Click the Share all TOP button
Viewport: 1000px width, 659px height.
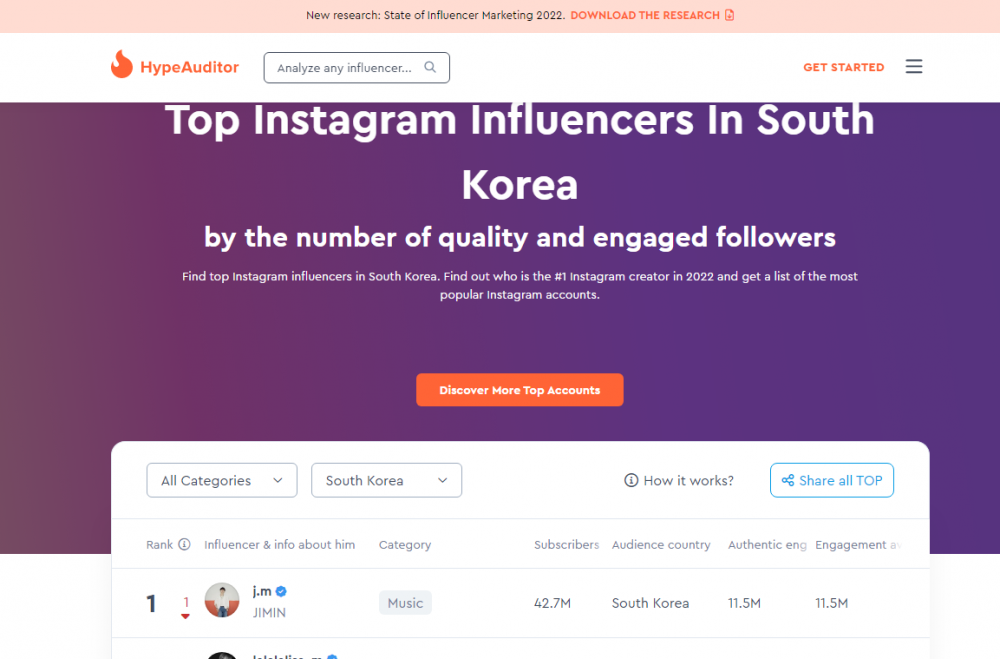point(832,480)
